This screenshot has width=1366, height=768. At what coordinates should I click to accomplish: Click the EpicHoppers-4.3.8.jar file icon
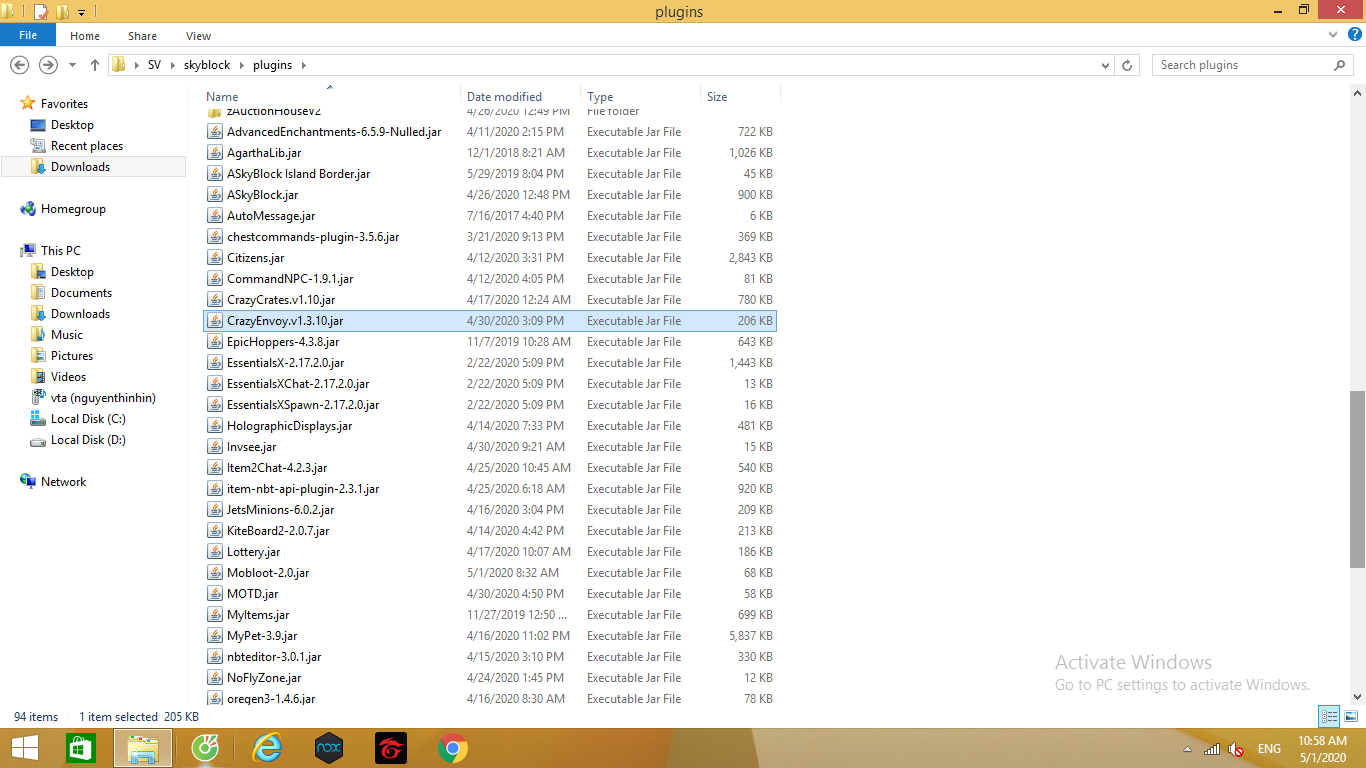pyautogui.click(x=215, y=342)
